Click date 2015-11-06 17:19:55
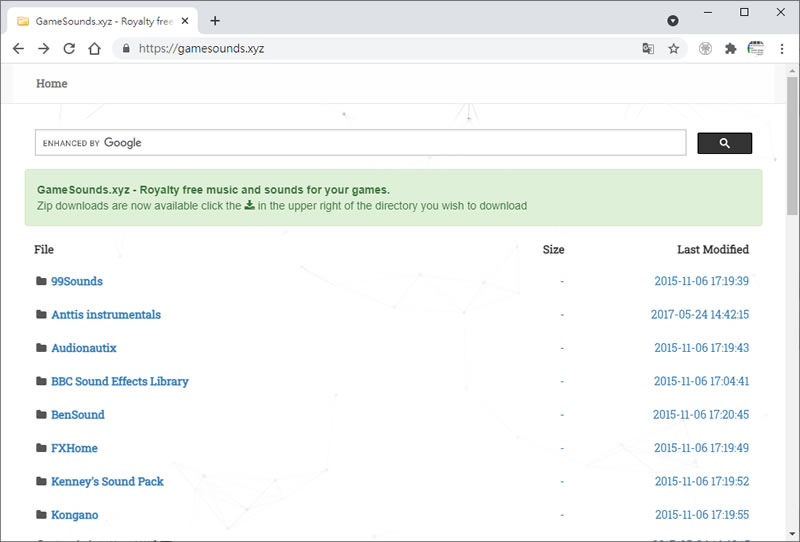 pos(703,514)
